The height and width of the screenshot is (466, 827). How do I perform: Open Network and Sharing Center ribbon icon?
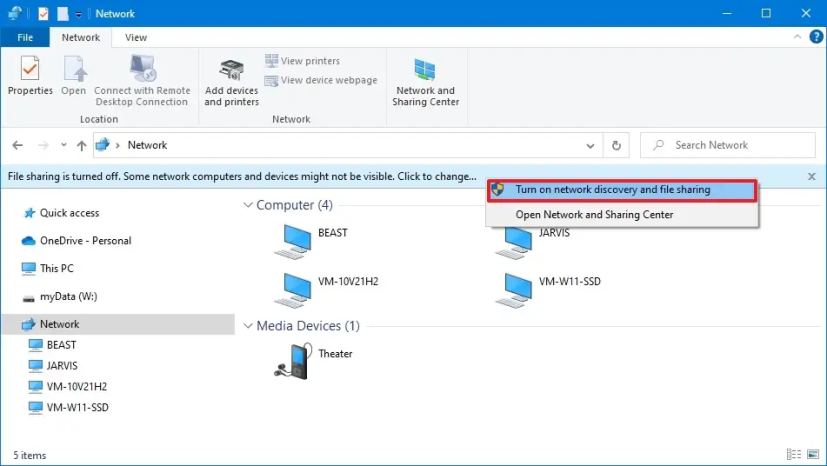[x=426, y=81]
